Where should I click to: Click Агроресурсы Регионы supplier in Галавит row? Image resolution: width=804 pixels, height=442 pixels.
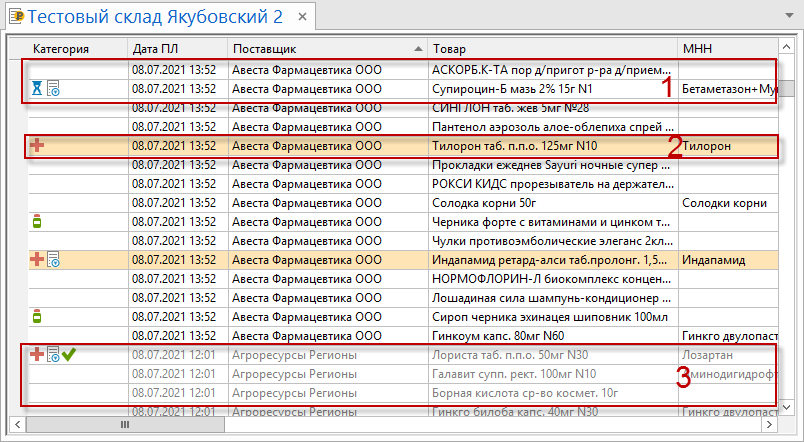[x=294, y=373]
